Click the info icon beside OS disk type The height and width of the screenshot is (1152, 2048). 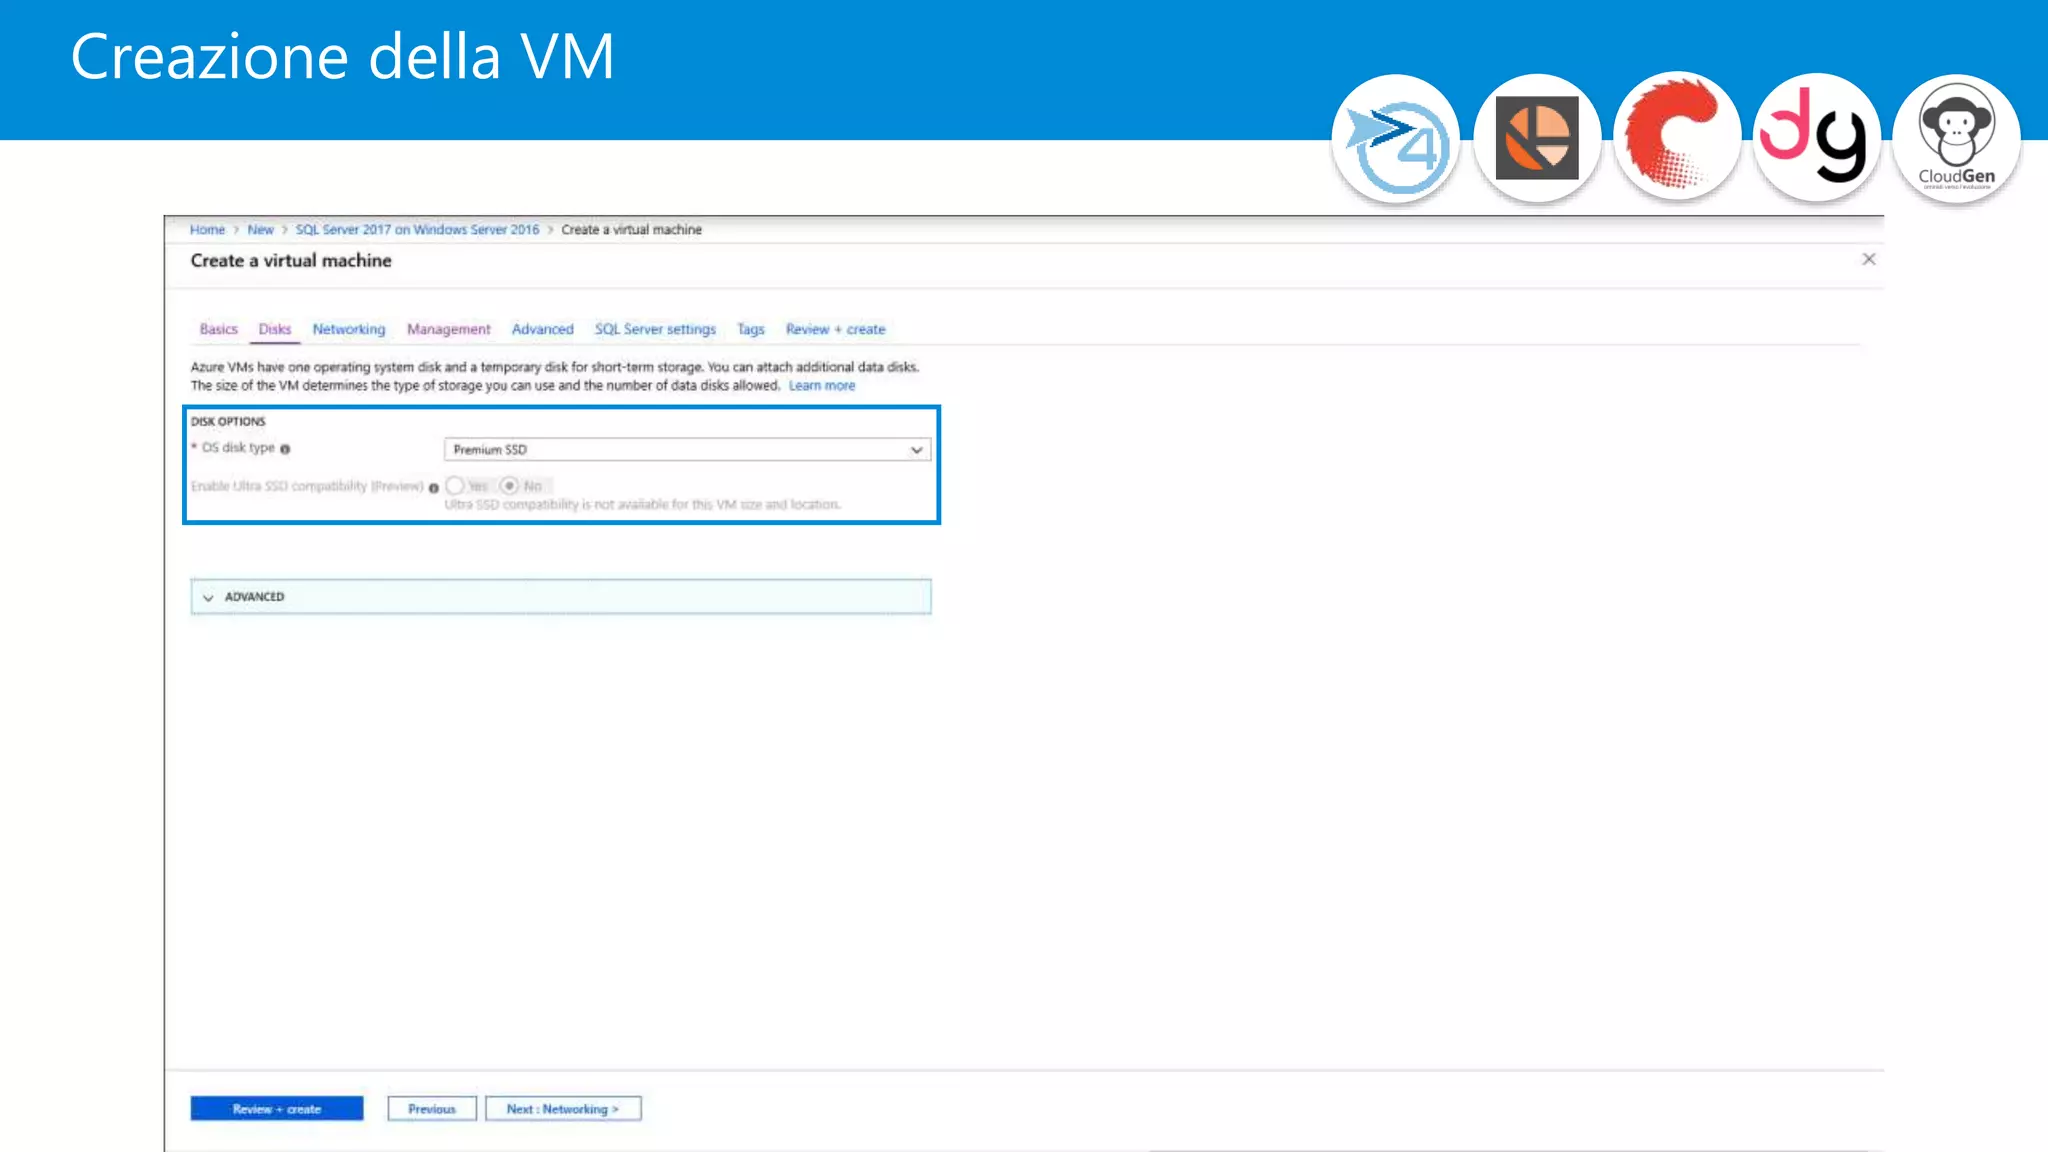click(285, 449)
